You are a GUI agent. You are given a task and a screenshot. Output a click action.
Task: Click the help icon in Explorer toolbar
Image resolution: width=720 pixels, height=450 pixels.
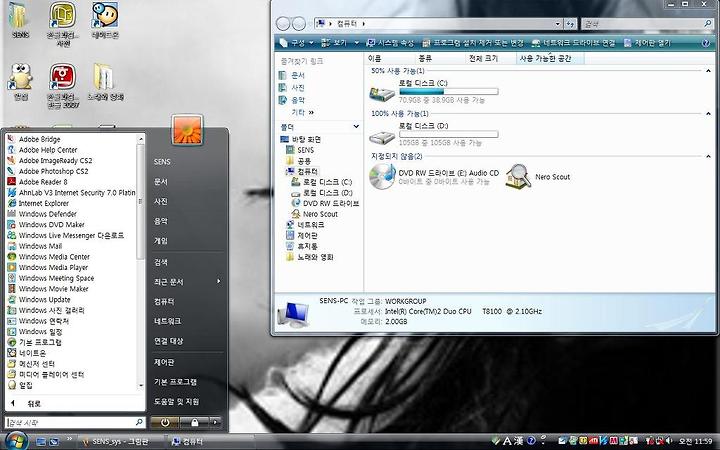pos(706,43)
